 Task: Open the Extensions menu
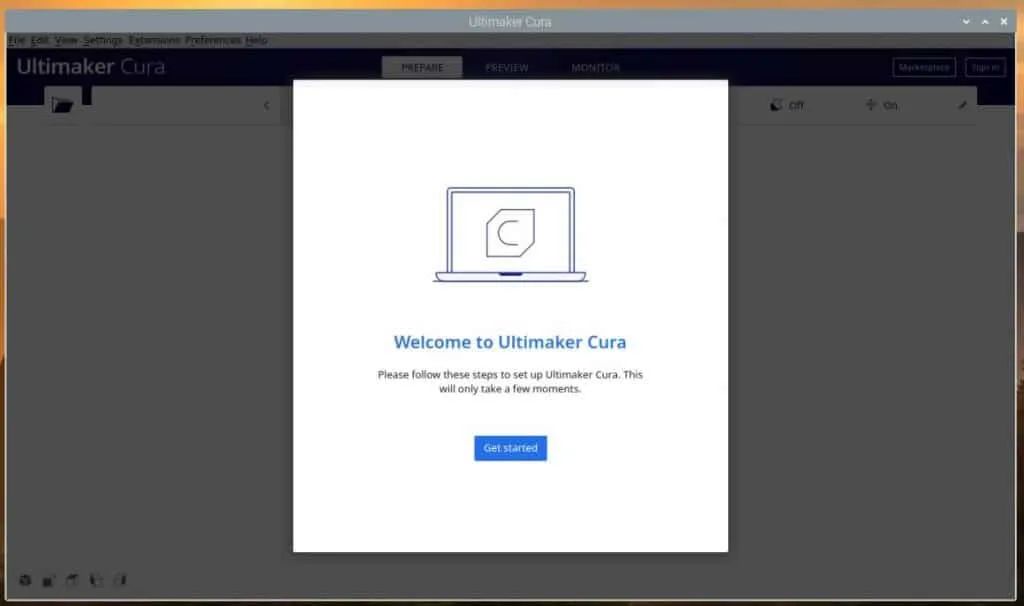[x=154, y=40]
